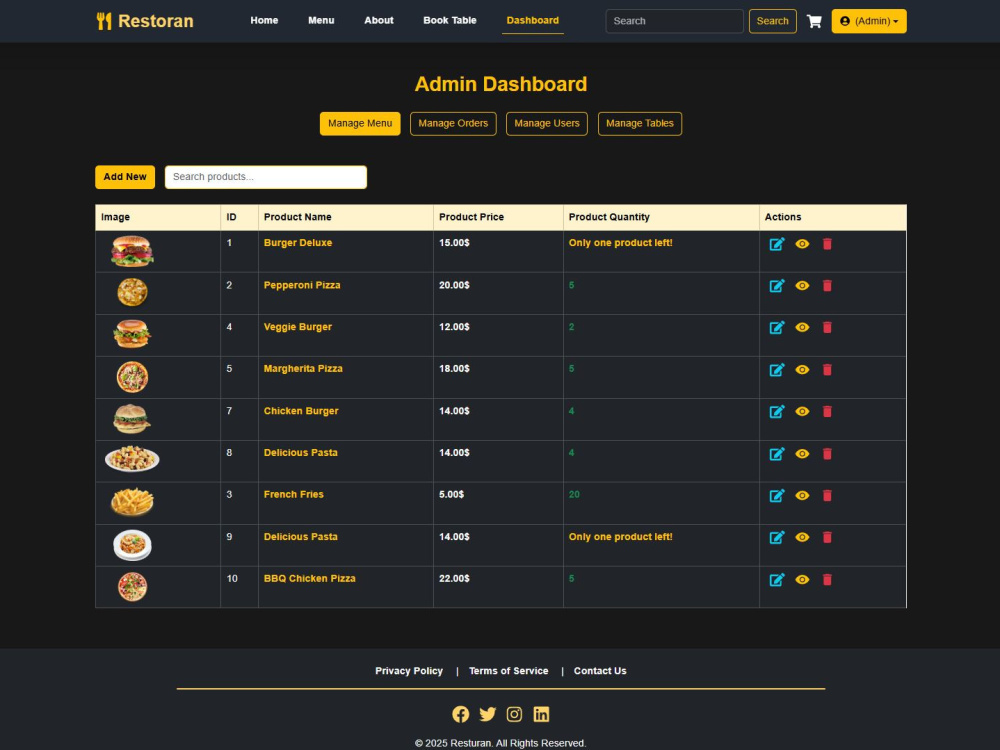
Task: Edit the Burger Deluxe product
Action: 777,244
